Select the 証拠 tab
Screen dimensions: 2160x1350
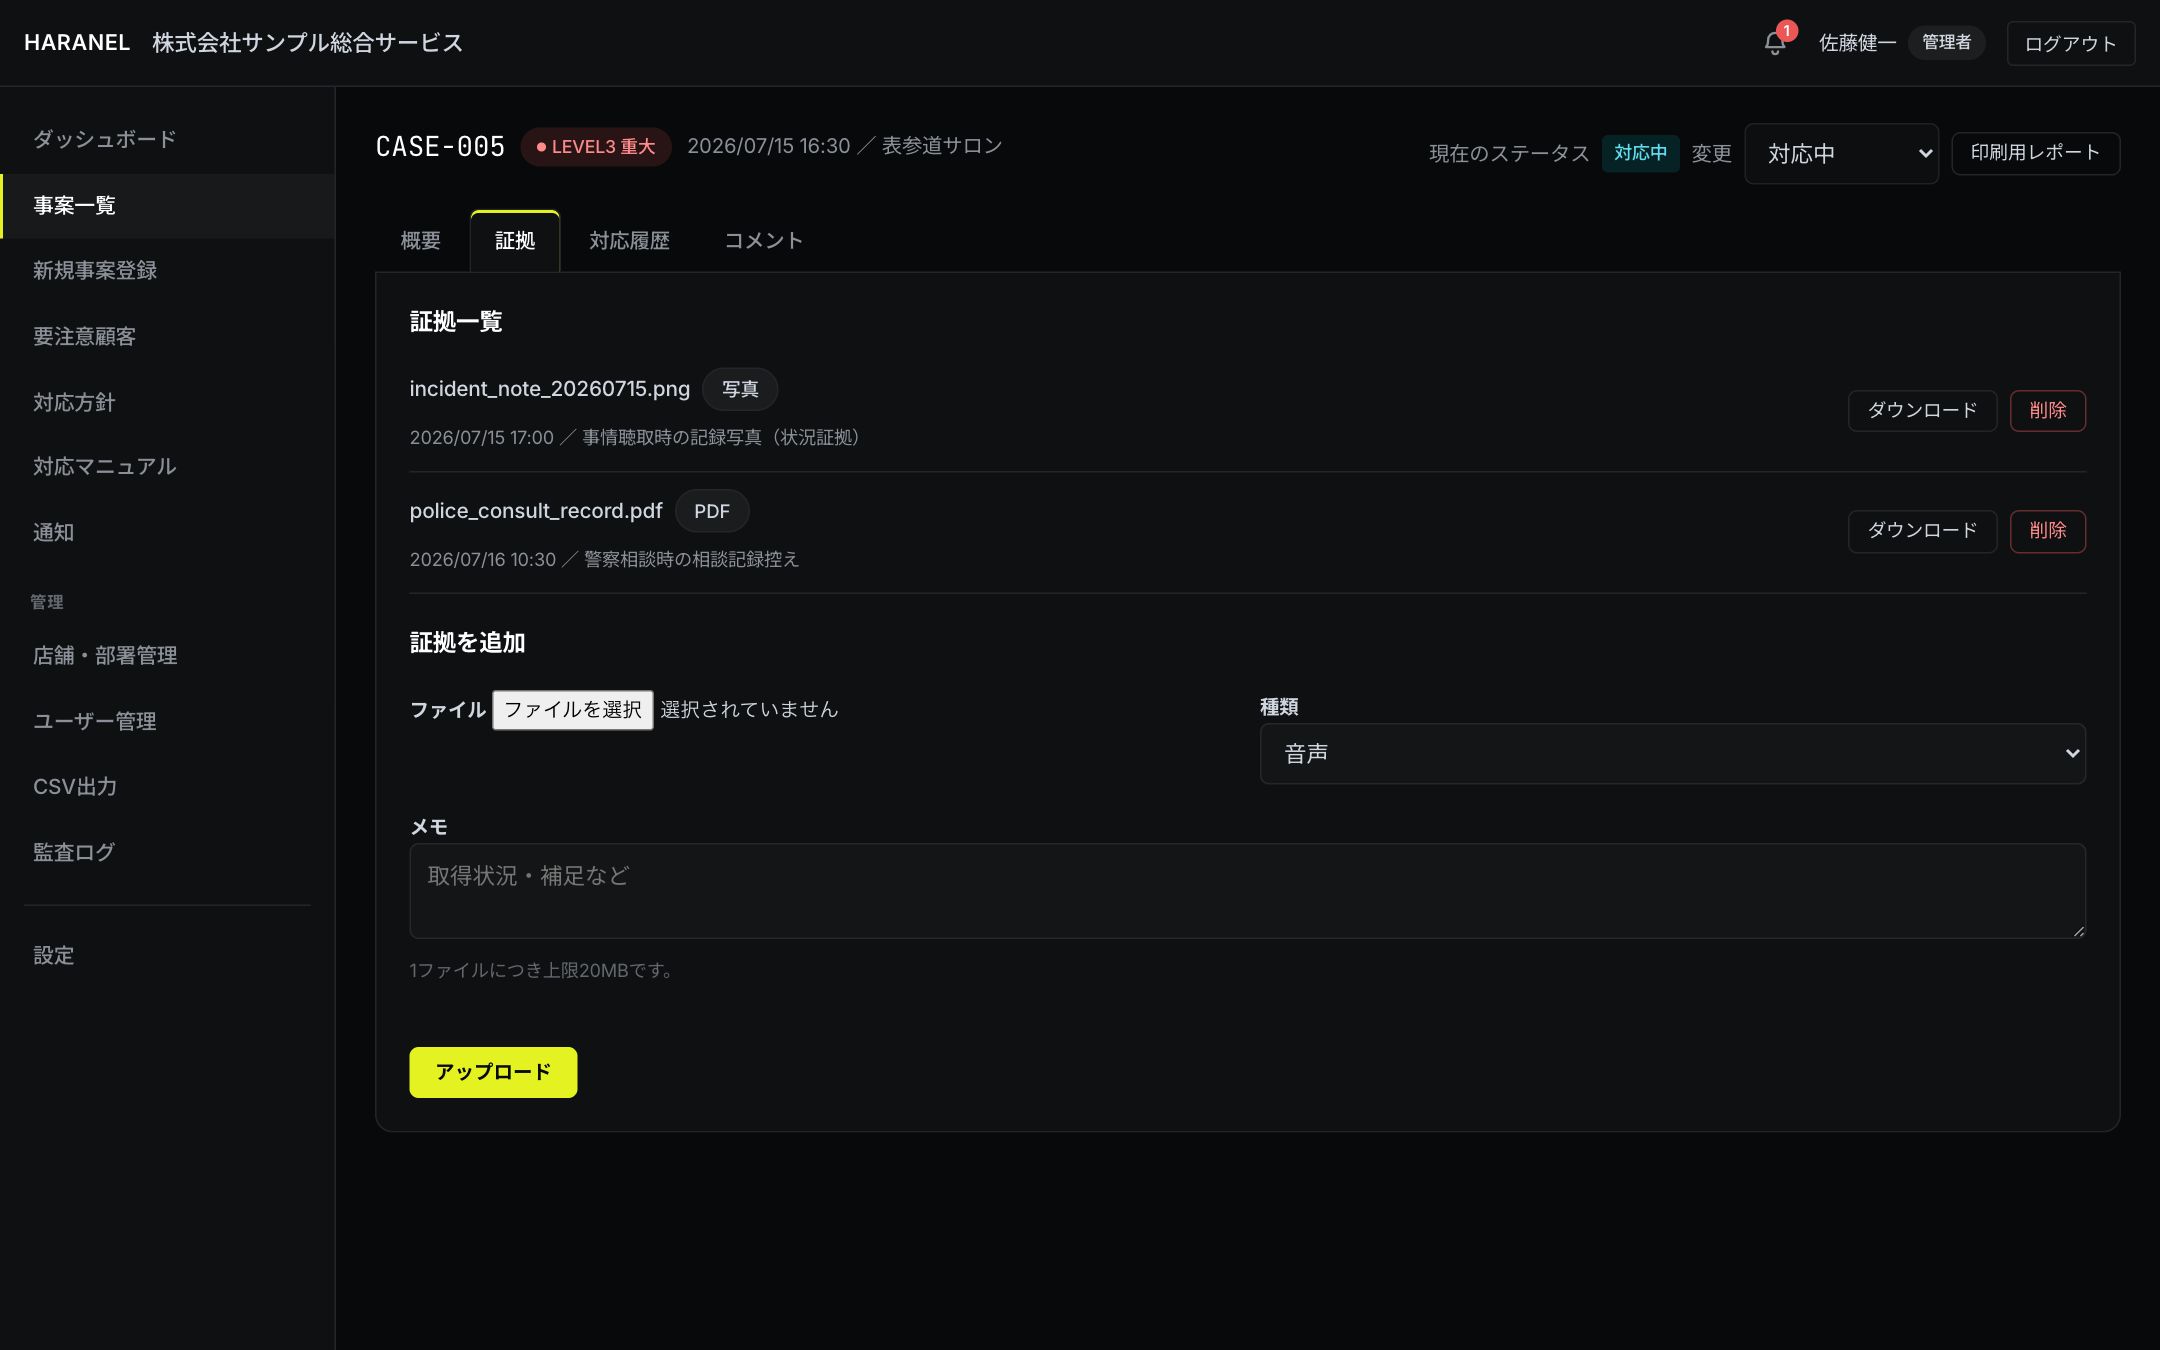pyautogui.click(x=515, y=241)
